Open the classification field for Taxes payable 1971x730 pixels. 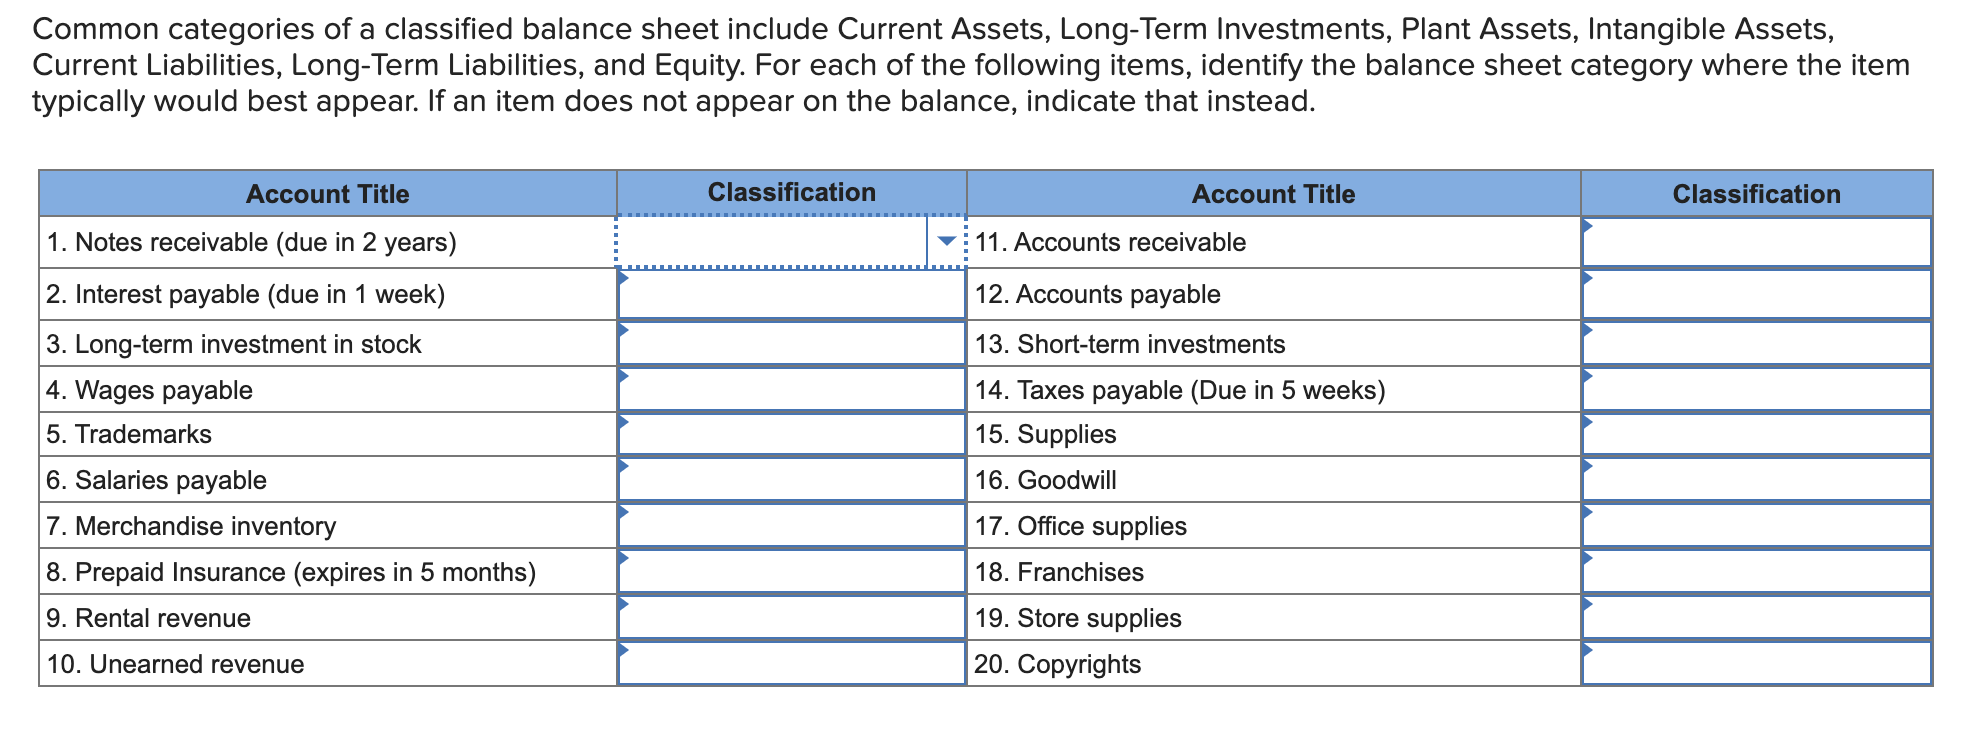[x=1755, y=388]
